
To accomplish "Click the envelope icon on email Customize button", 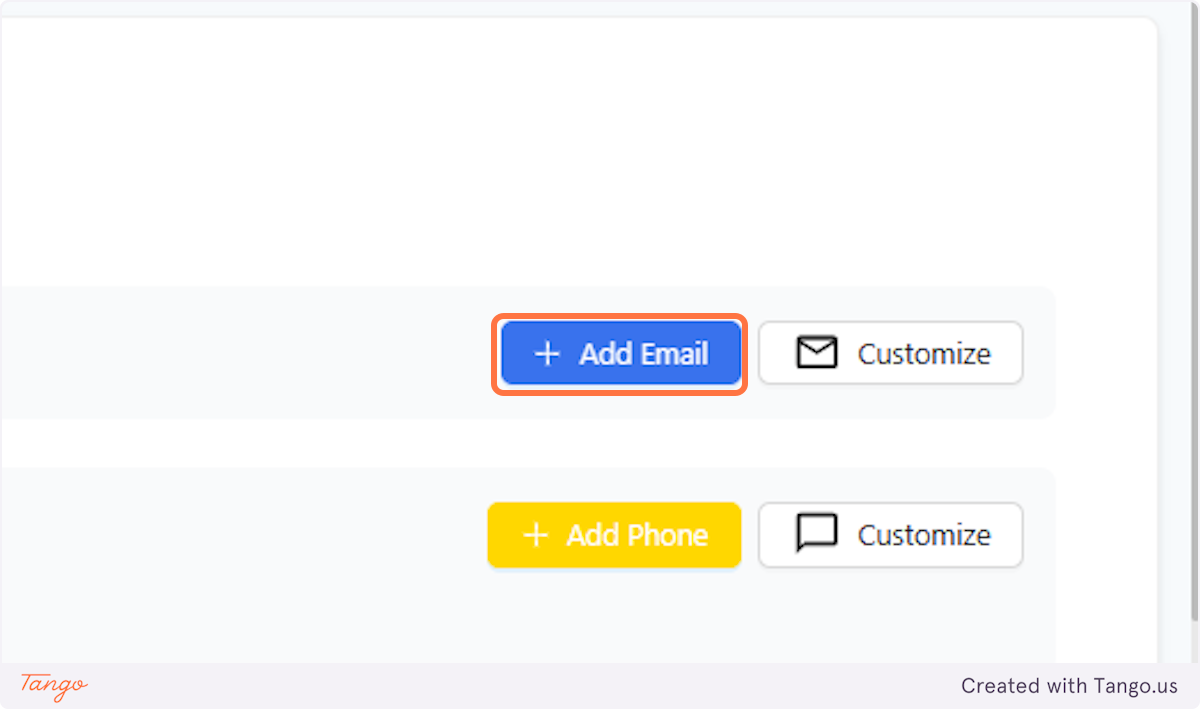I will [x=817, y=353].
